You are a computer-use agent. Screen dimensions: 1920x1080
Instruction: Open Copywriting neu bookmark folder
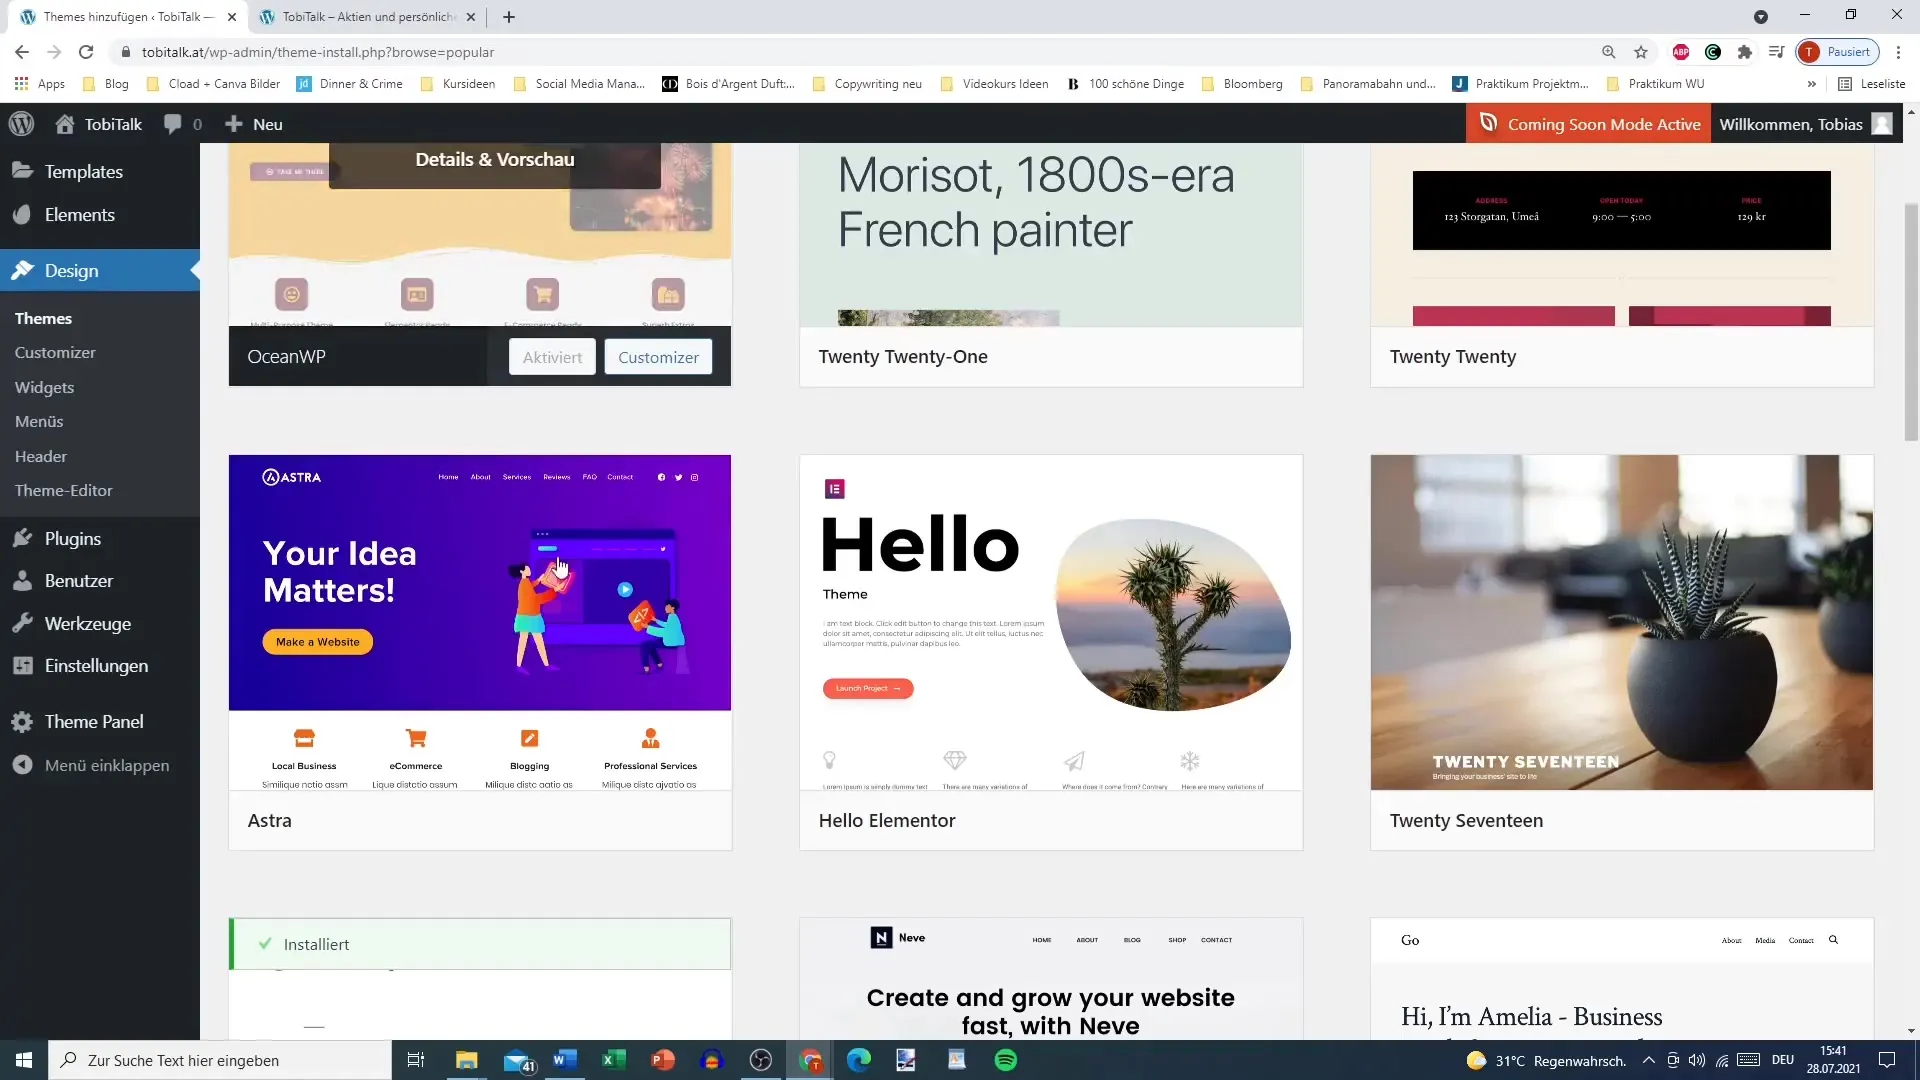point(867,84)
